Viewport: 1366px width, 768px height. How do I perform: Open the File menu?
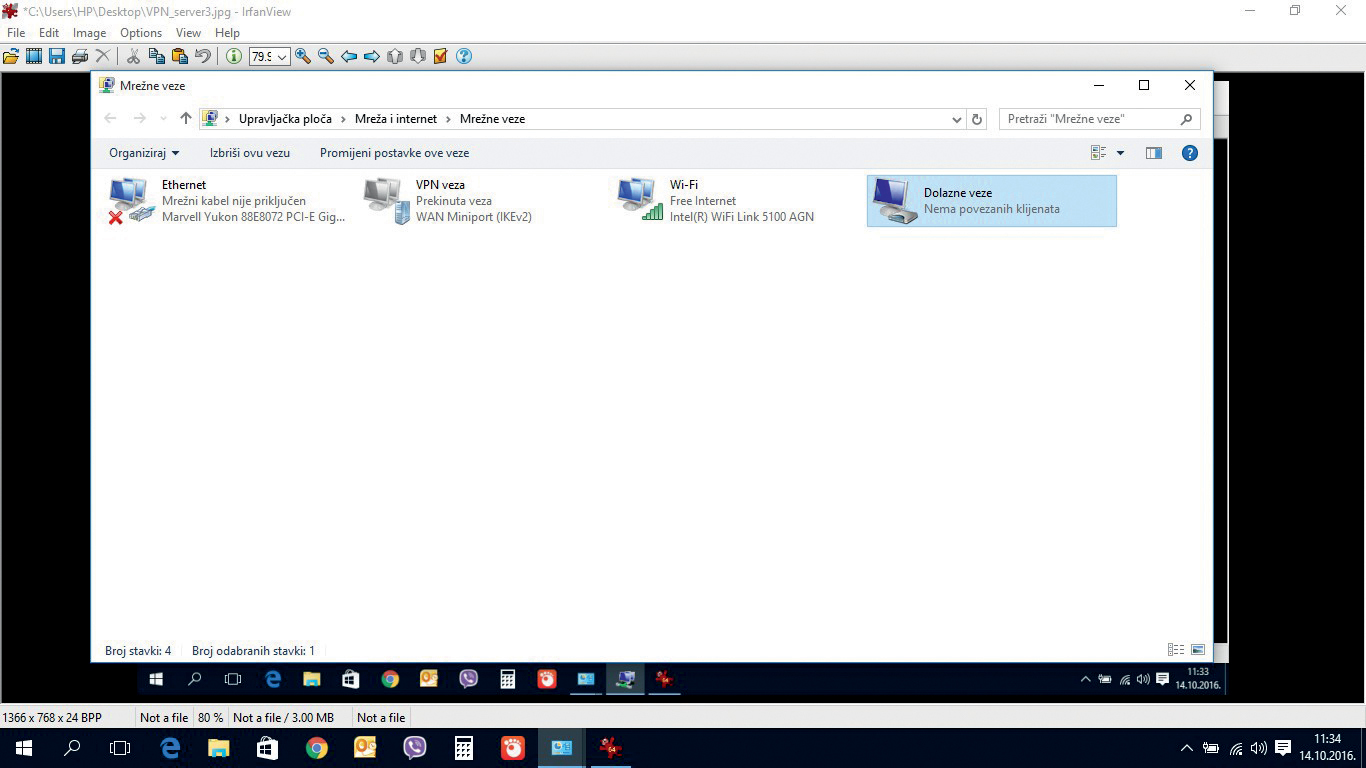point(16,33)
